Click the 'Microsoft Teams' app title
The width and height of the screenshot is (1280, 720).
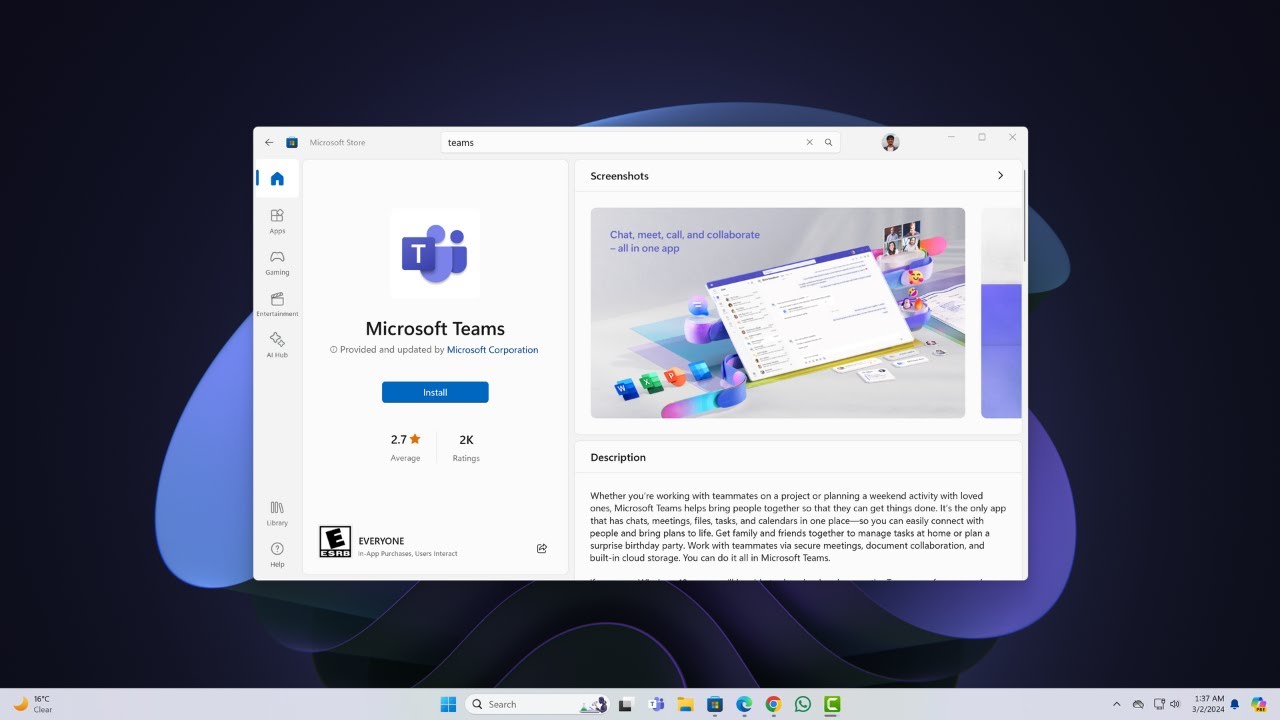[435, 328]
